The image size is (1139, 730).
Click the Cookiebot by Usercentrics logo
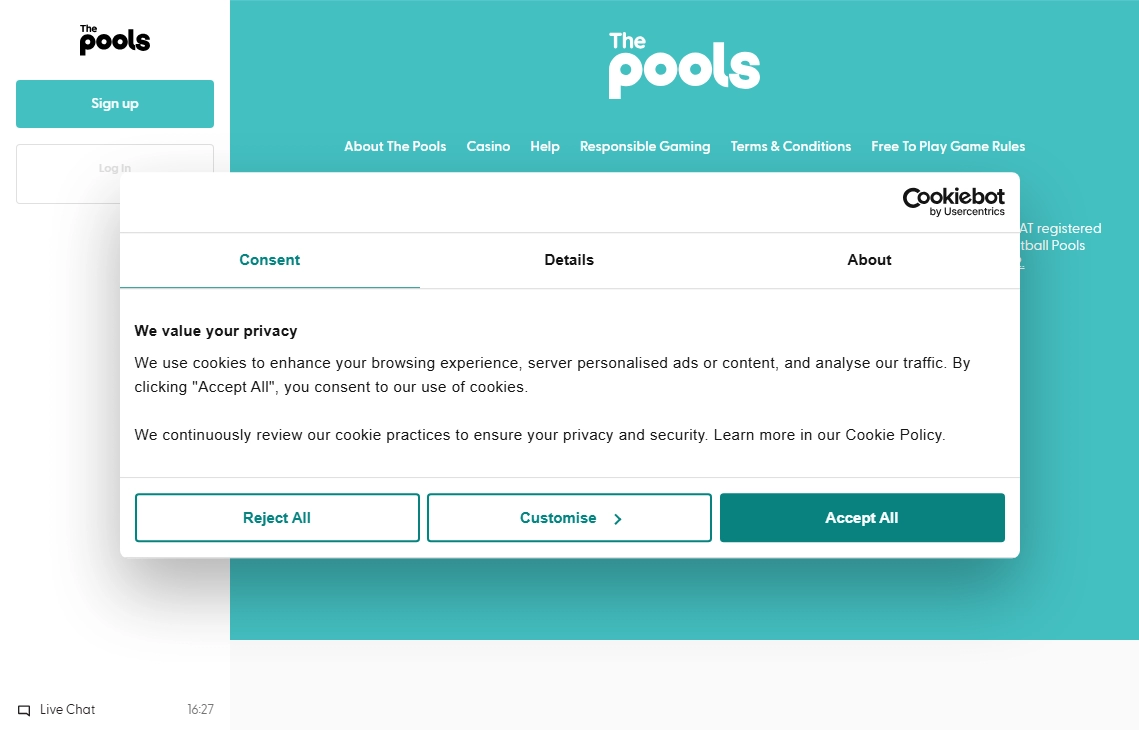[x=953, y=201]
